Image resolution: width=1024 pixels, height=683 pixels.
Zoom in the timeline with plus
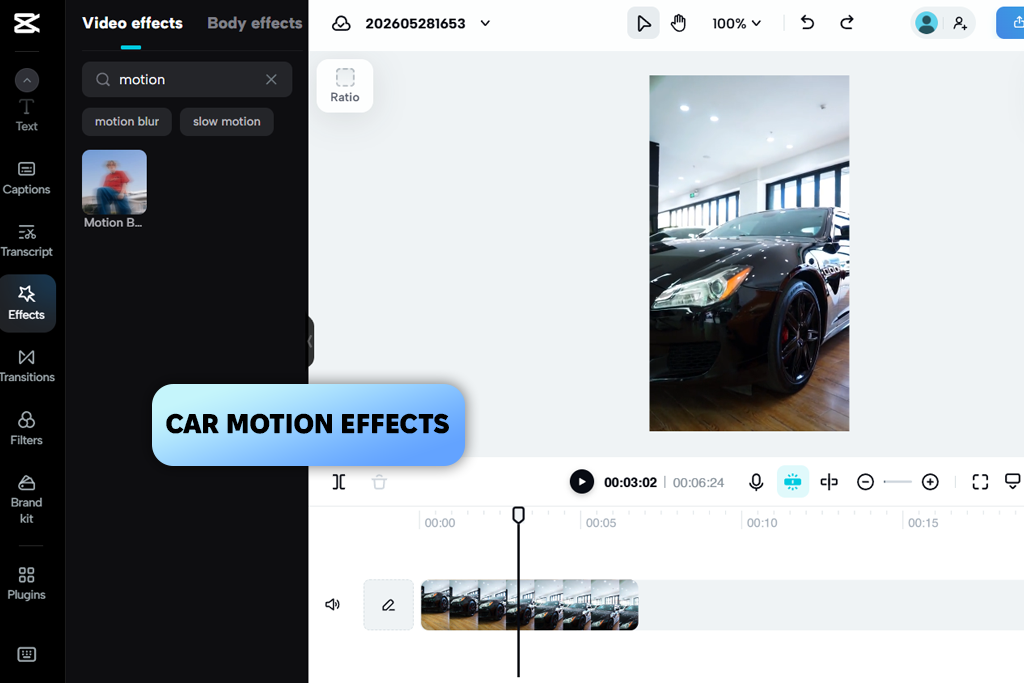coord(930,482)
